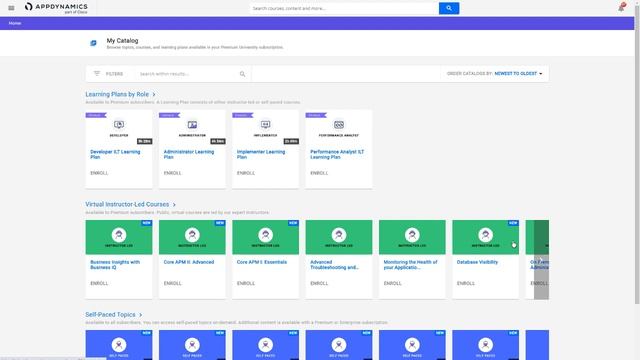The height and width of the screenshot is (360, 640).
Task: Open the sixth self-paced topic card
Action: (x=485, y=345)
